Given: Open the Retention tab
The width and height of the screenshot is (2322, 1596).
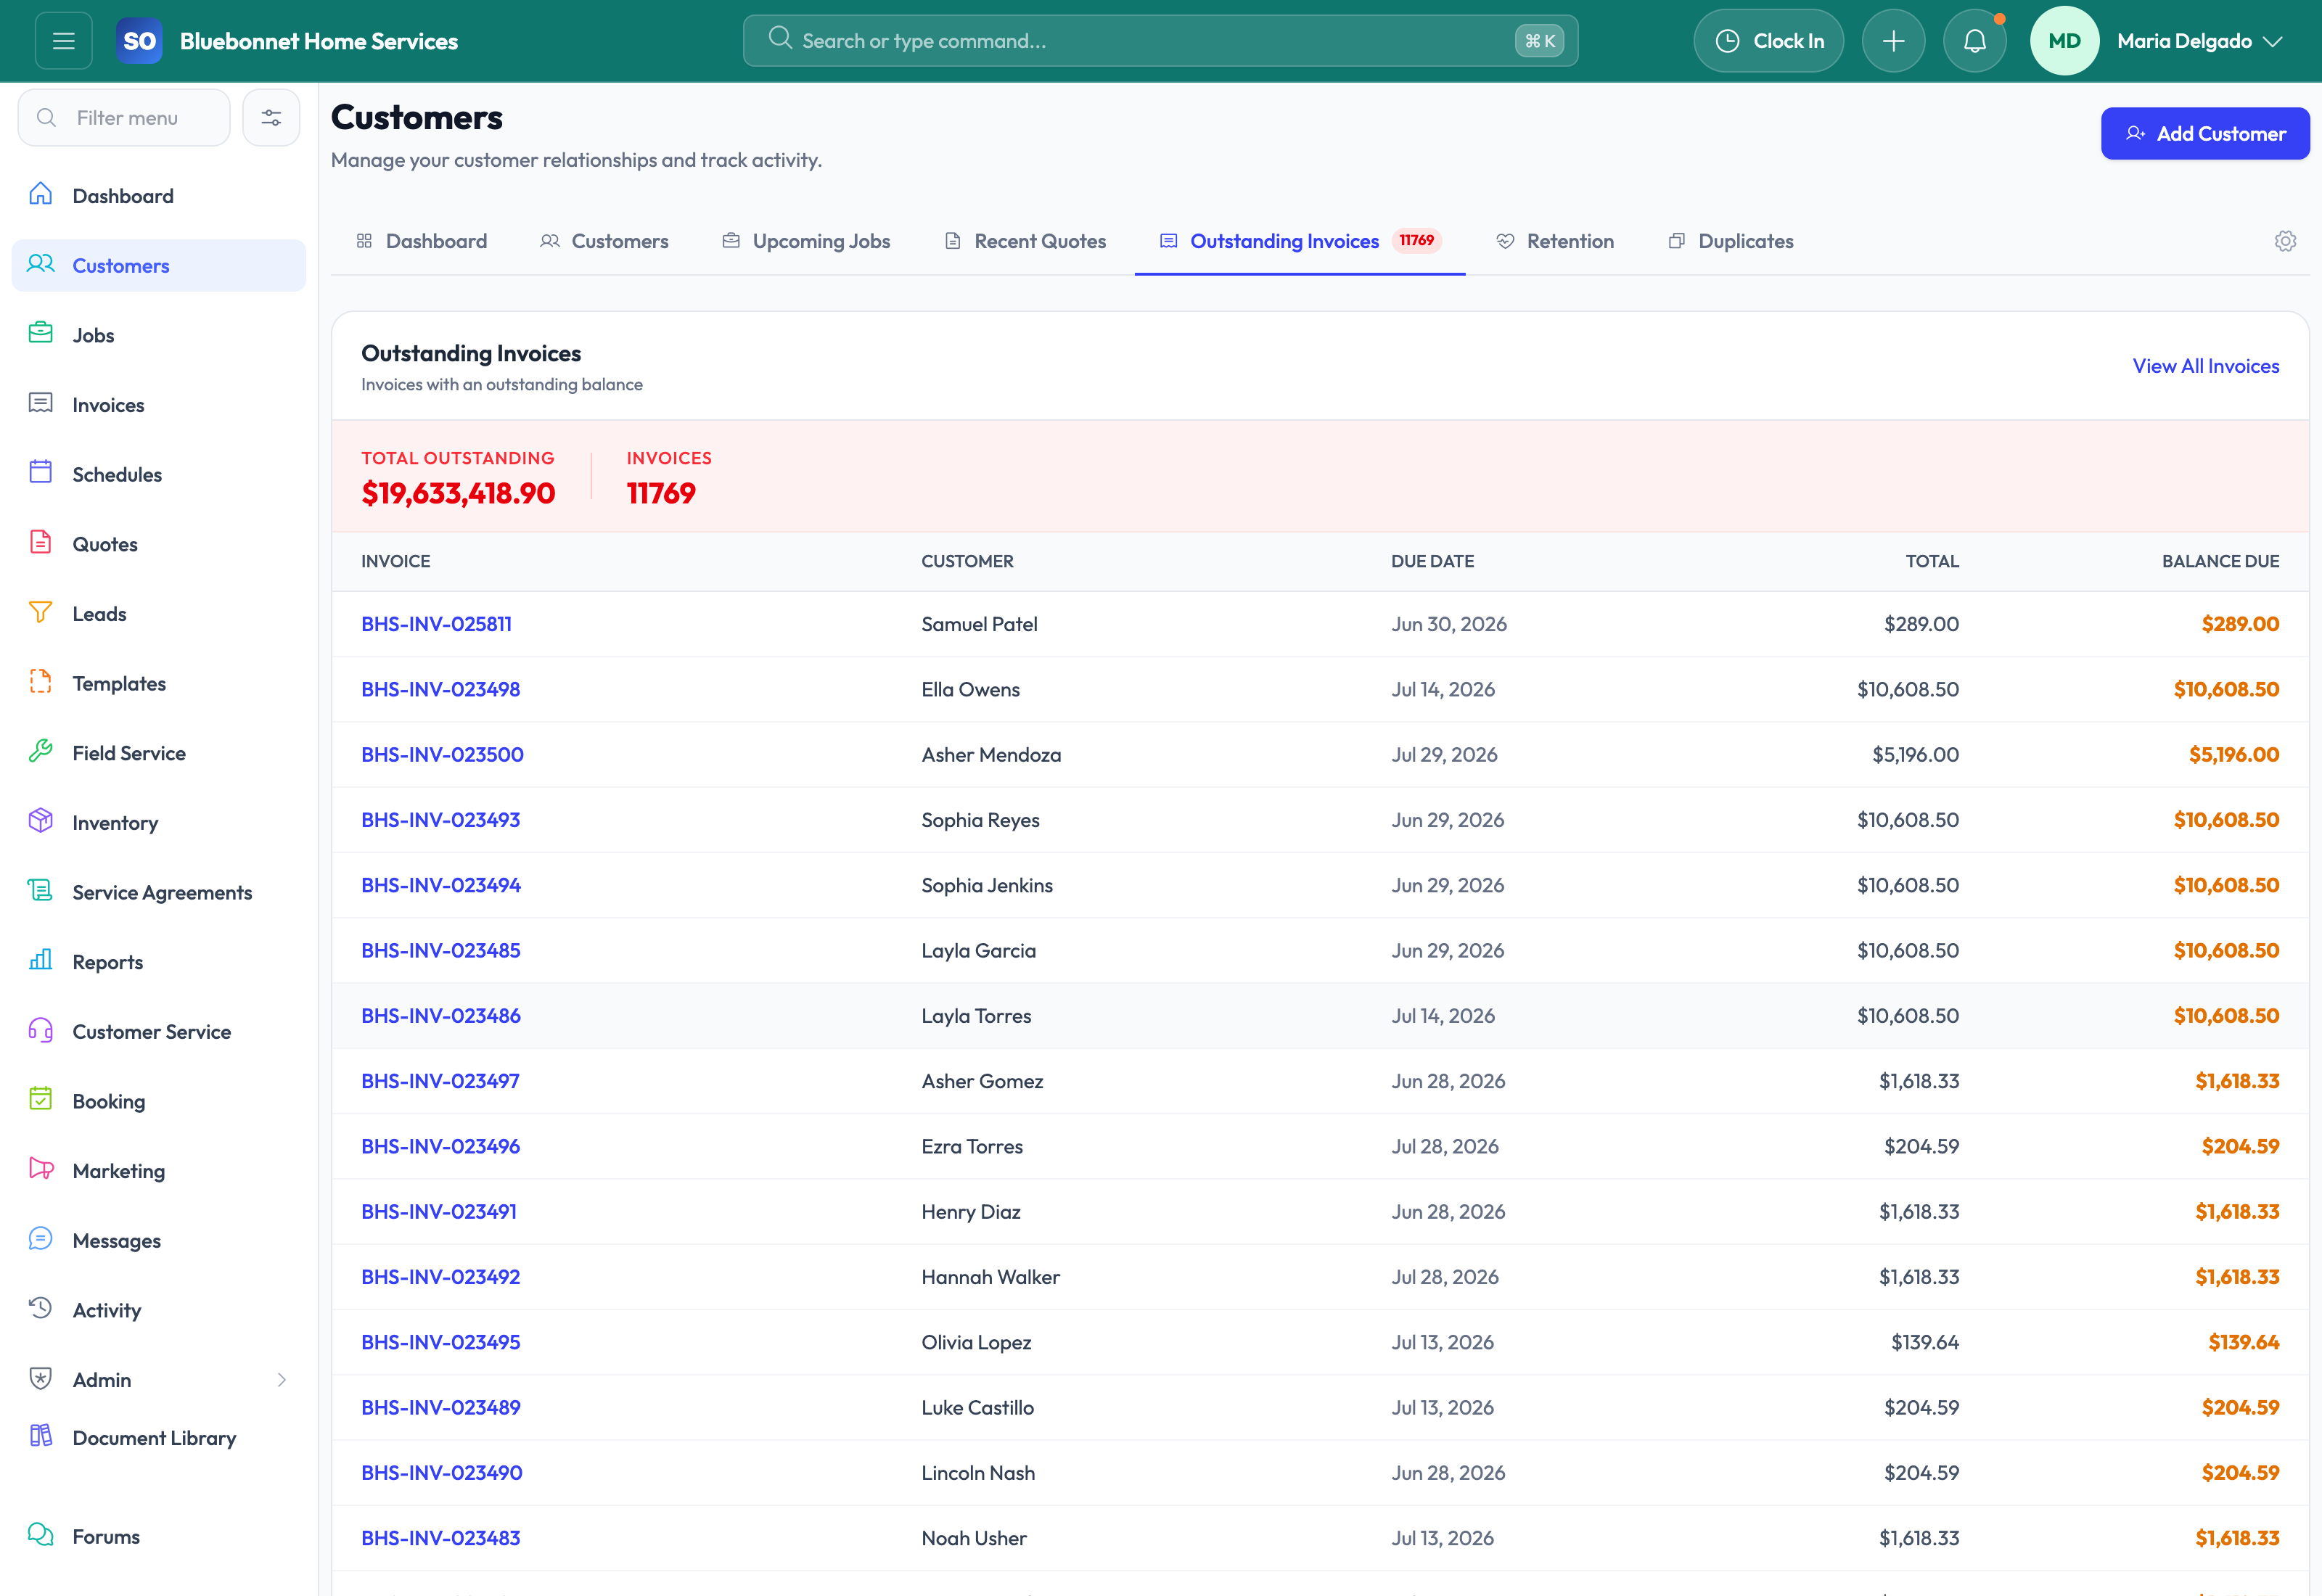Looking at the screenshot, I should (x=1555, y=241).
